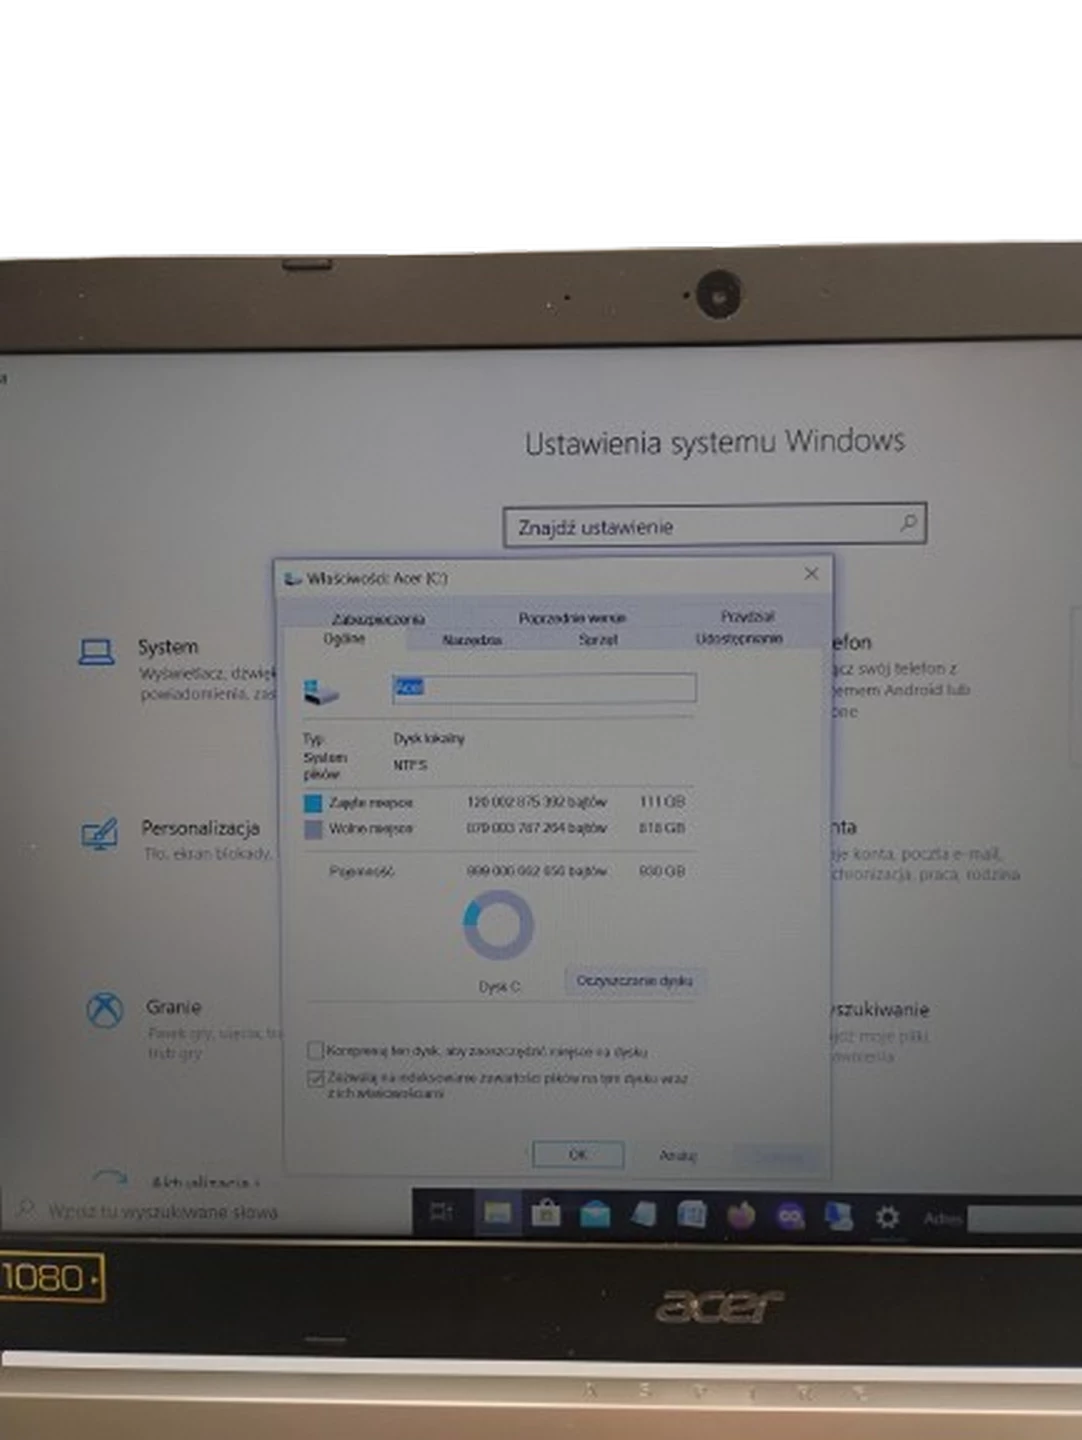Open the Personalizacja settings icon
The width and height of the screenshot is (1082, 1440).
[99, 834]
